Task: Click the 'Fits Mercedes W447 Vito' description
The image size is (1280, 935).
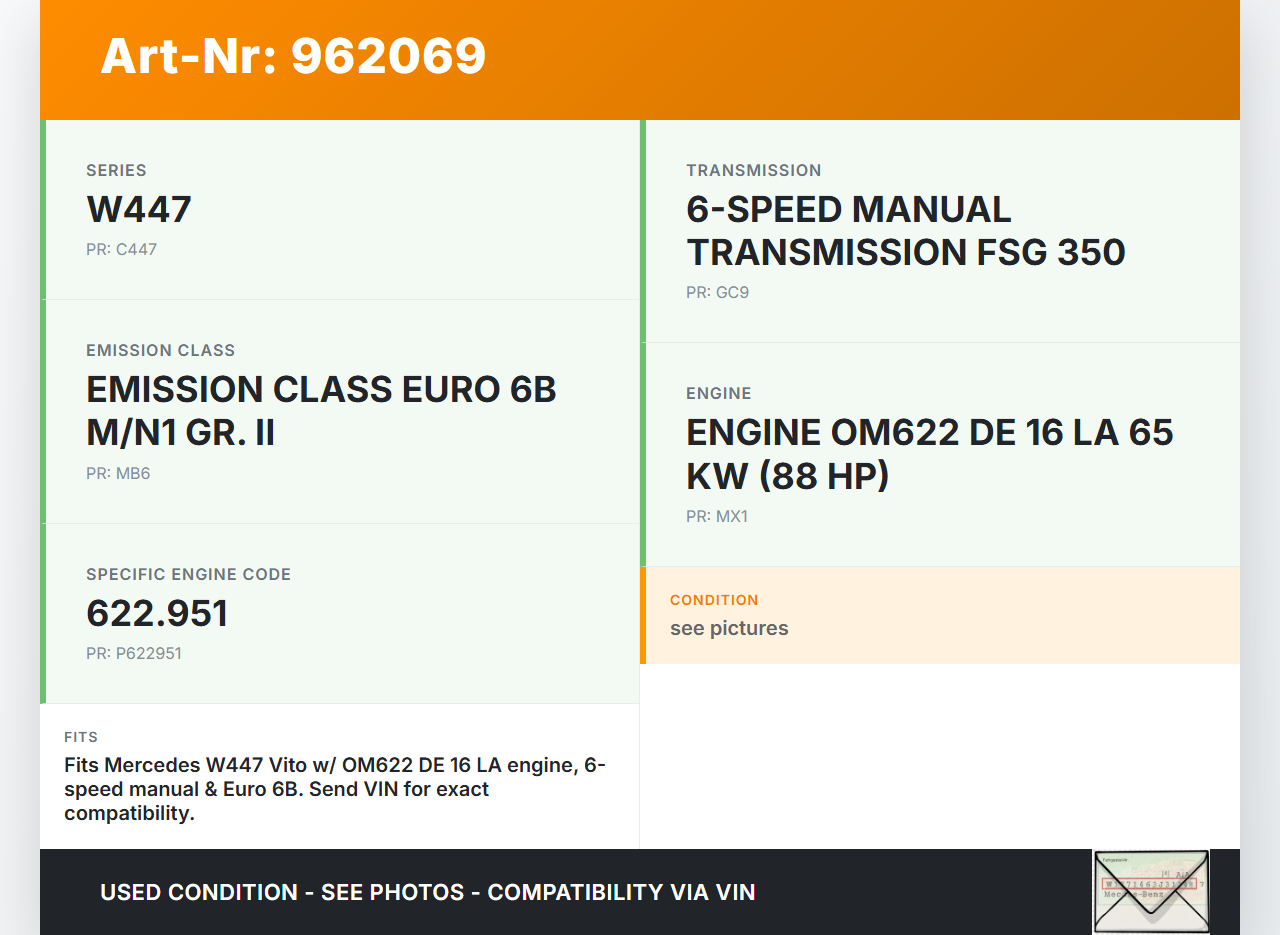Action: (335, 789)
